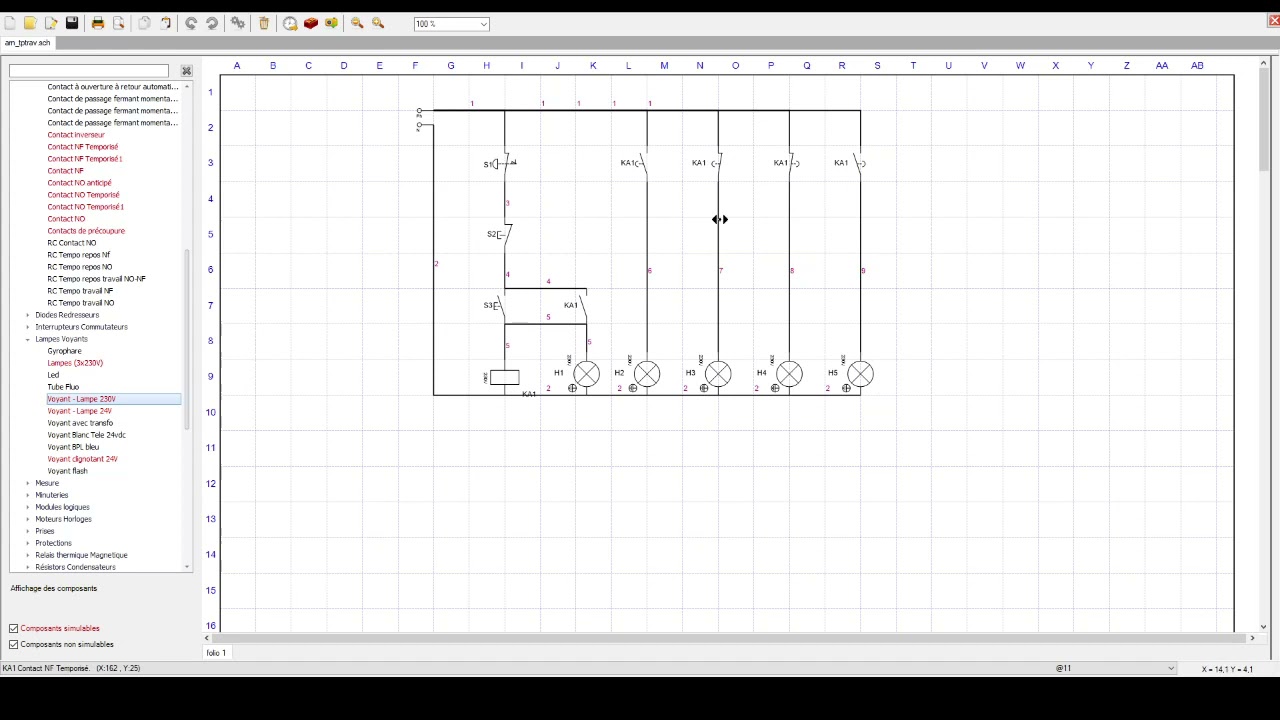The image size is (1280, 720).
Task: Select Contact inverseur component
Action: point(76,135)
